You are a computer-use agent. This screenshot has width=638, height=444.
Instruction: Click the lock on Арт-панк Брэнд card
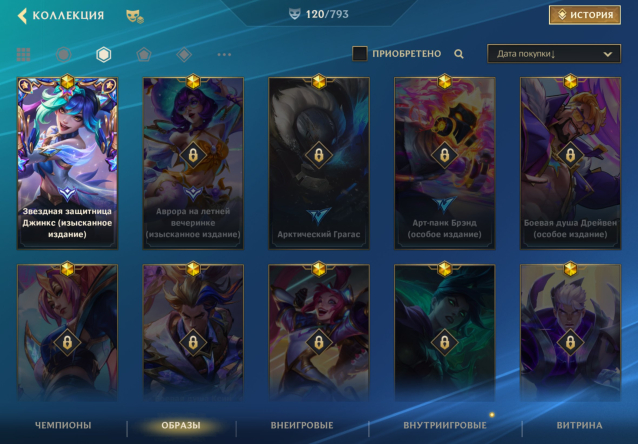(444, 155)
